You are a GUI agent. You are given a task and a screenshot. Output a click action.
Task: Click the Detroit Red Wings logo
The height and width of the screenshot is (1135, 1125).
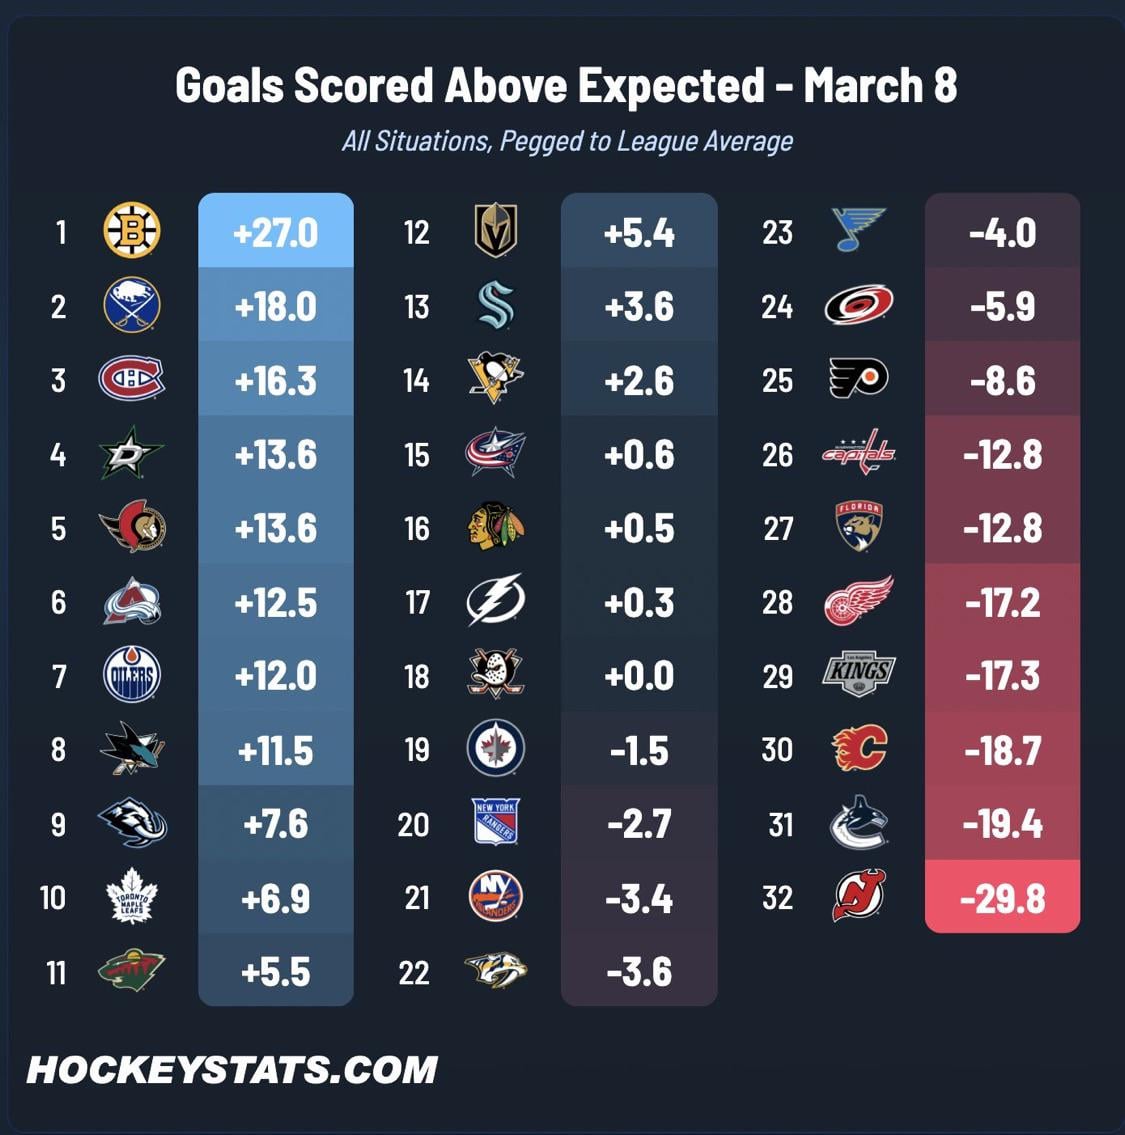tap(858, 601)
